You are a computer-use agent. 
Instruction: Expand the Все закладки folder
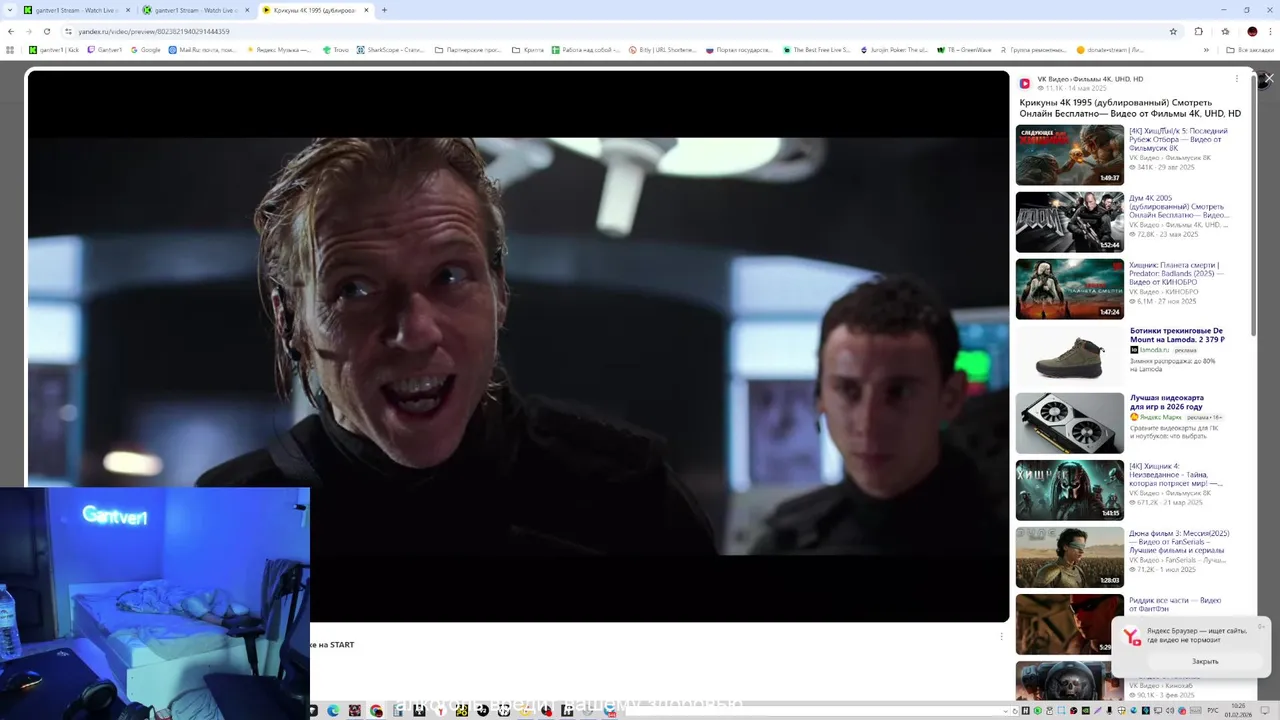point(1251,49)
